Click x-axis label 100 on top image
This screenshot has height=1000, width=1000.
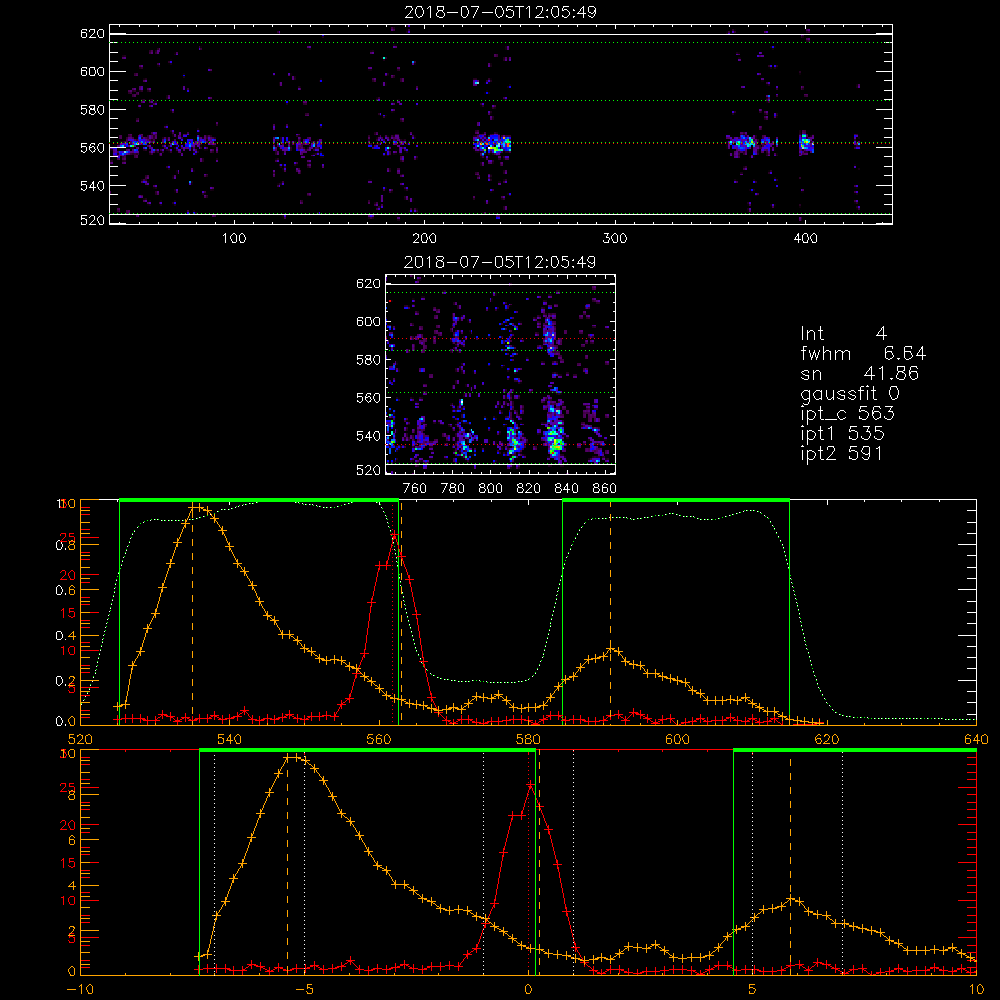click(234, 239)
